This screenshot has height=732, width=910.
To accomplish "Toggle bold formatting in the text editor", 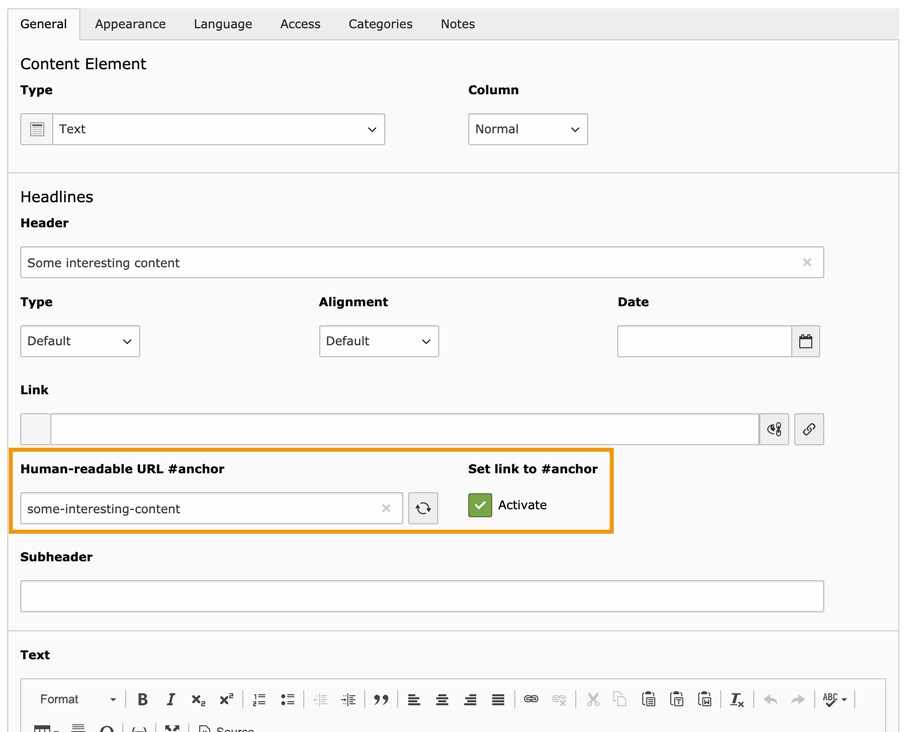I will pyautogui.click(x=143, y=699).
